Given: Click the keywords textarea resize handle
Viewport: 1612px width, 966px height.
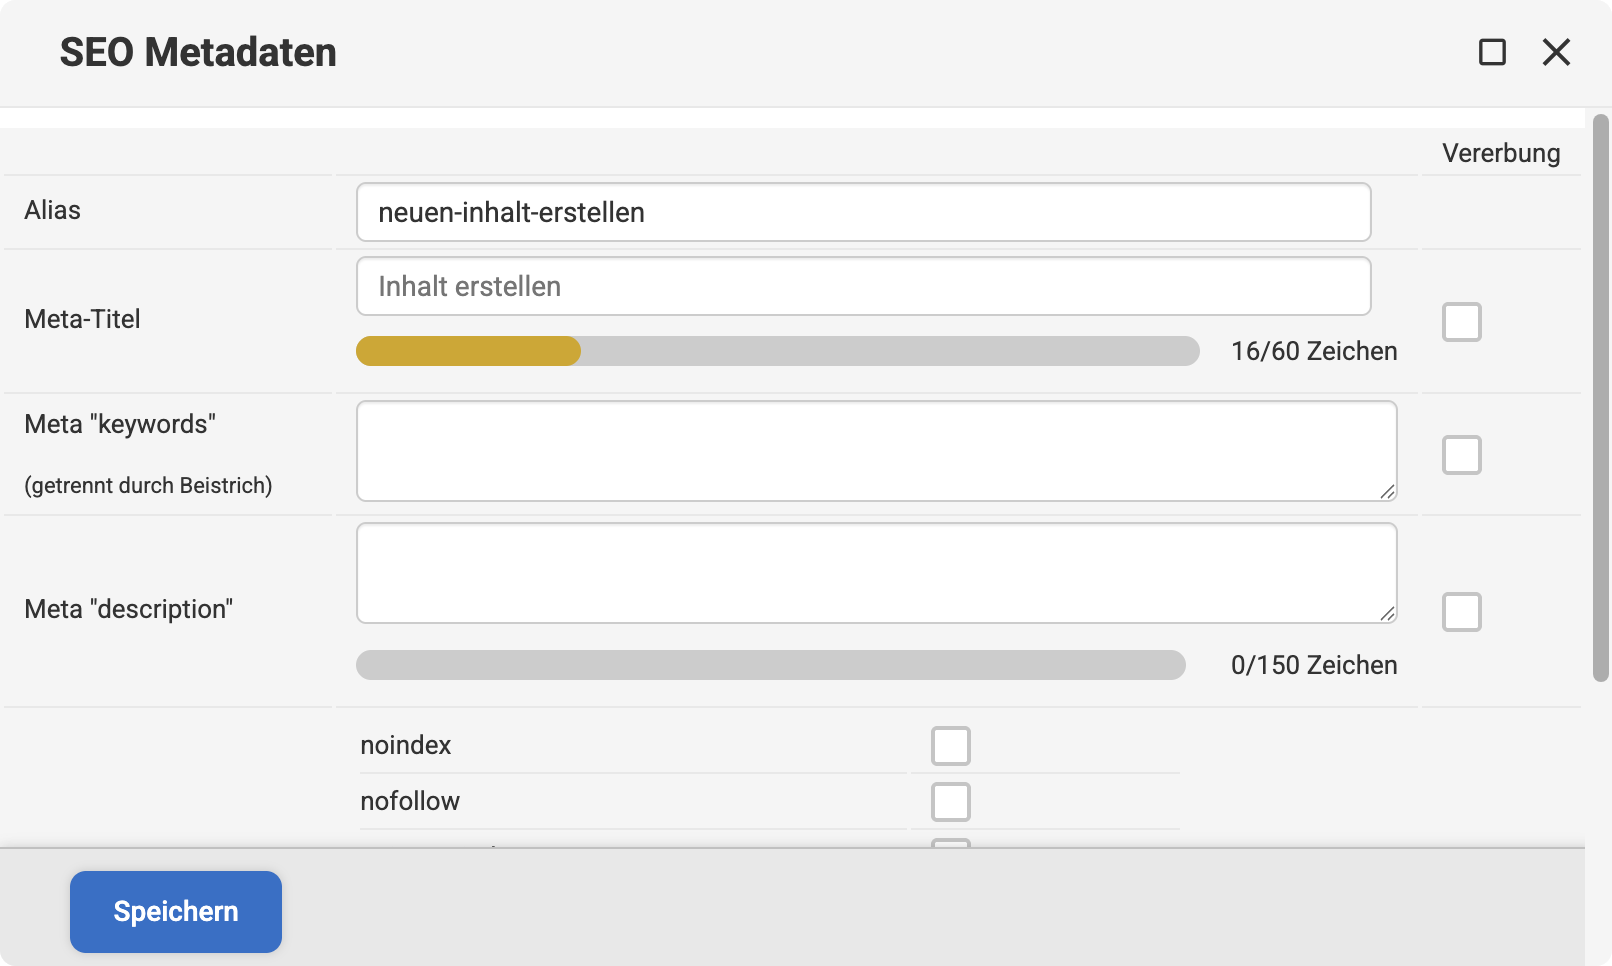Looking at the screenshot, I should coord(1387,491).
